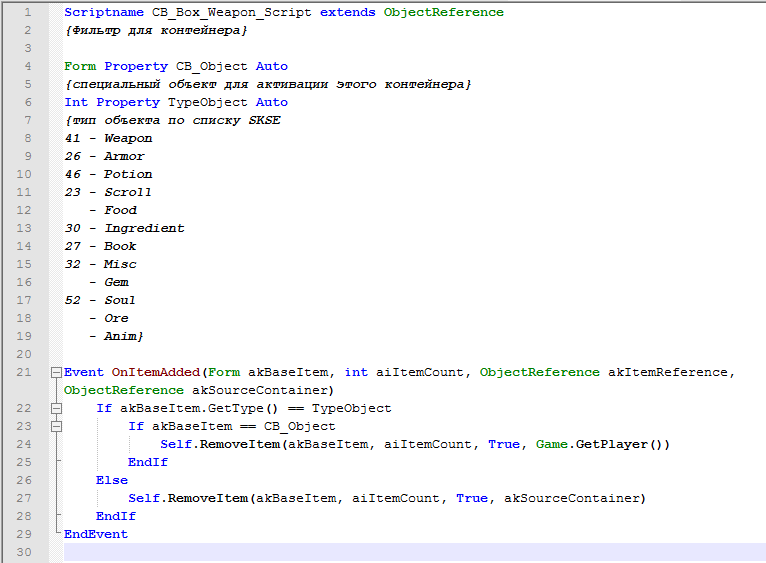Click 'True' on line 24

point(504,444)
